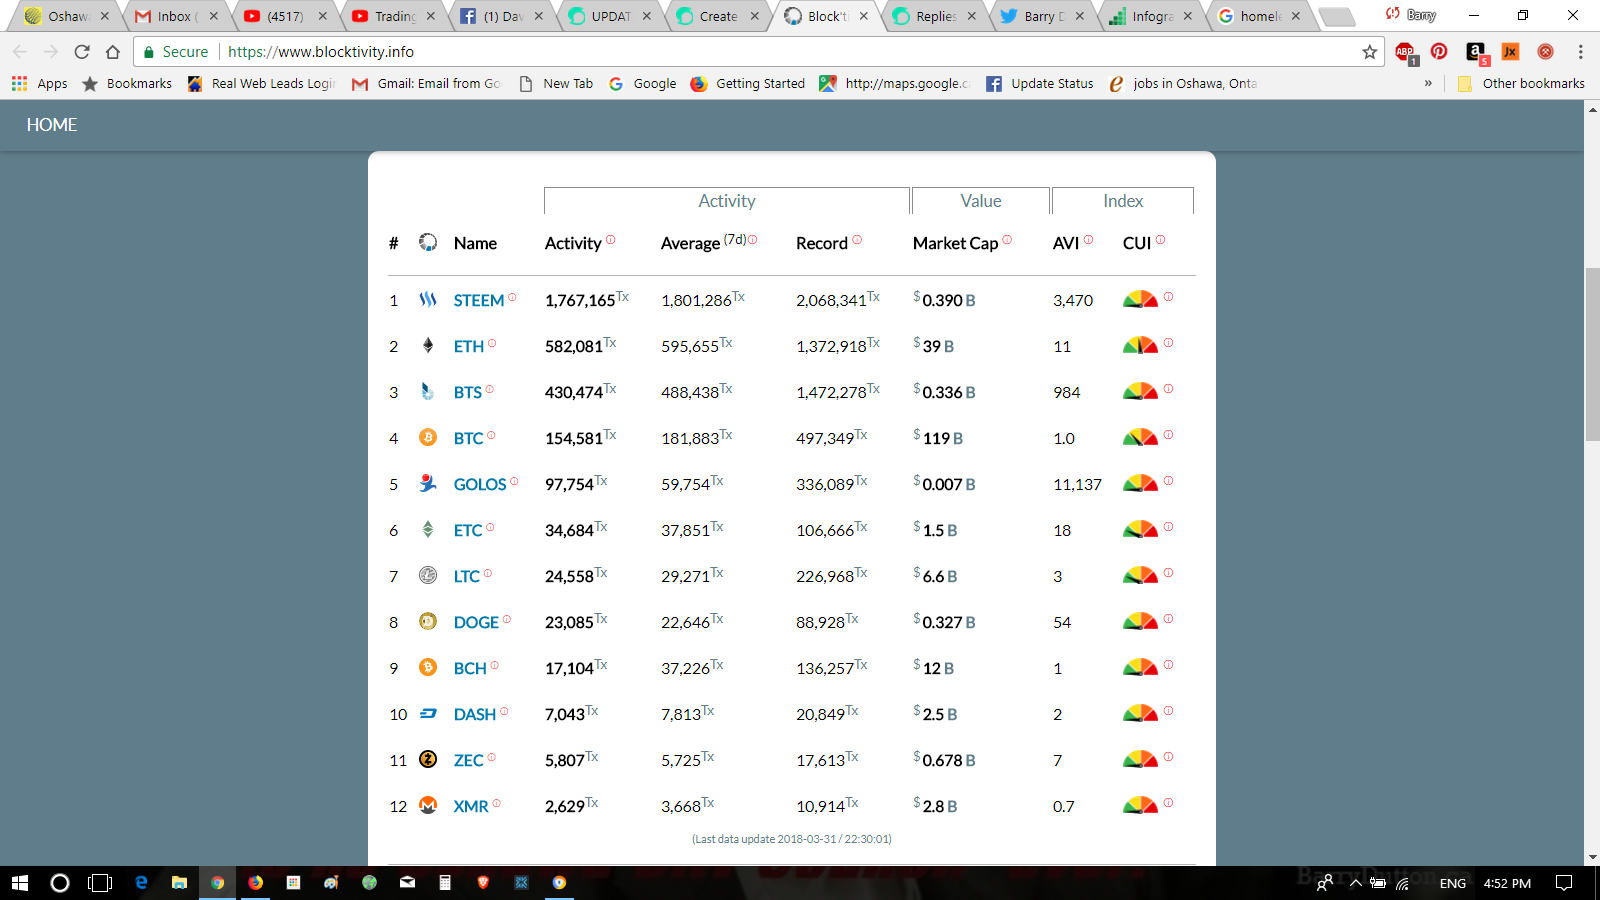Reload the page
1600x900 pixels.
pyautogui.click(x=82, y=52)
